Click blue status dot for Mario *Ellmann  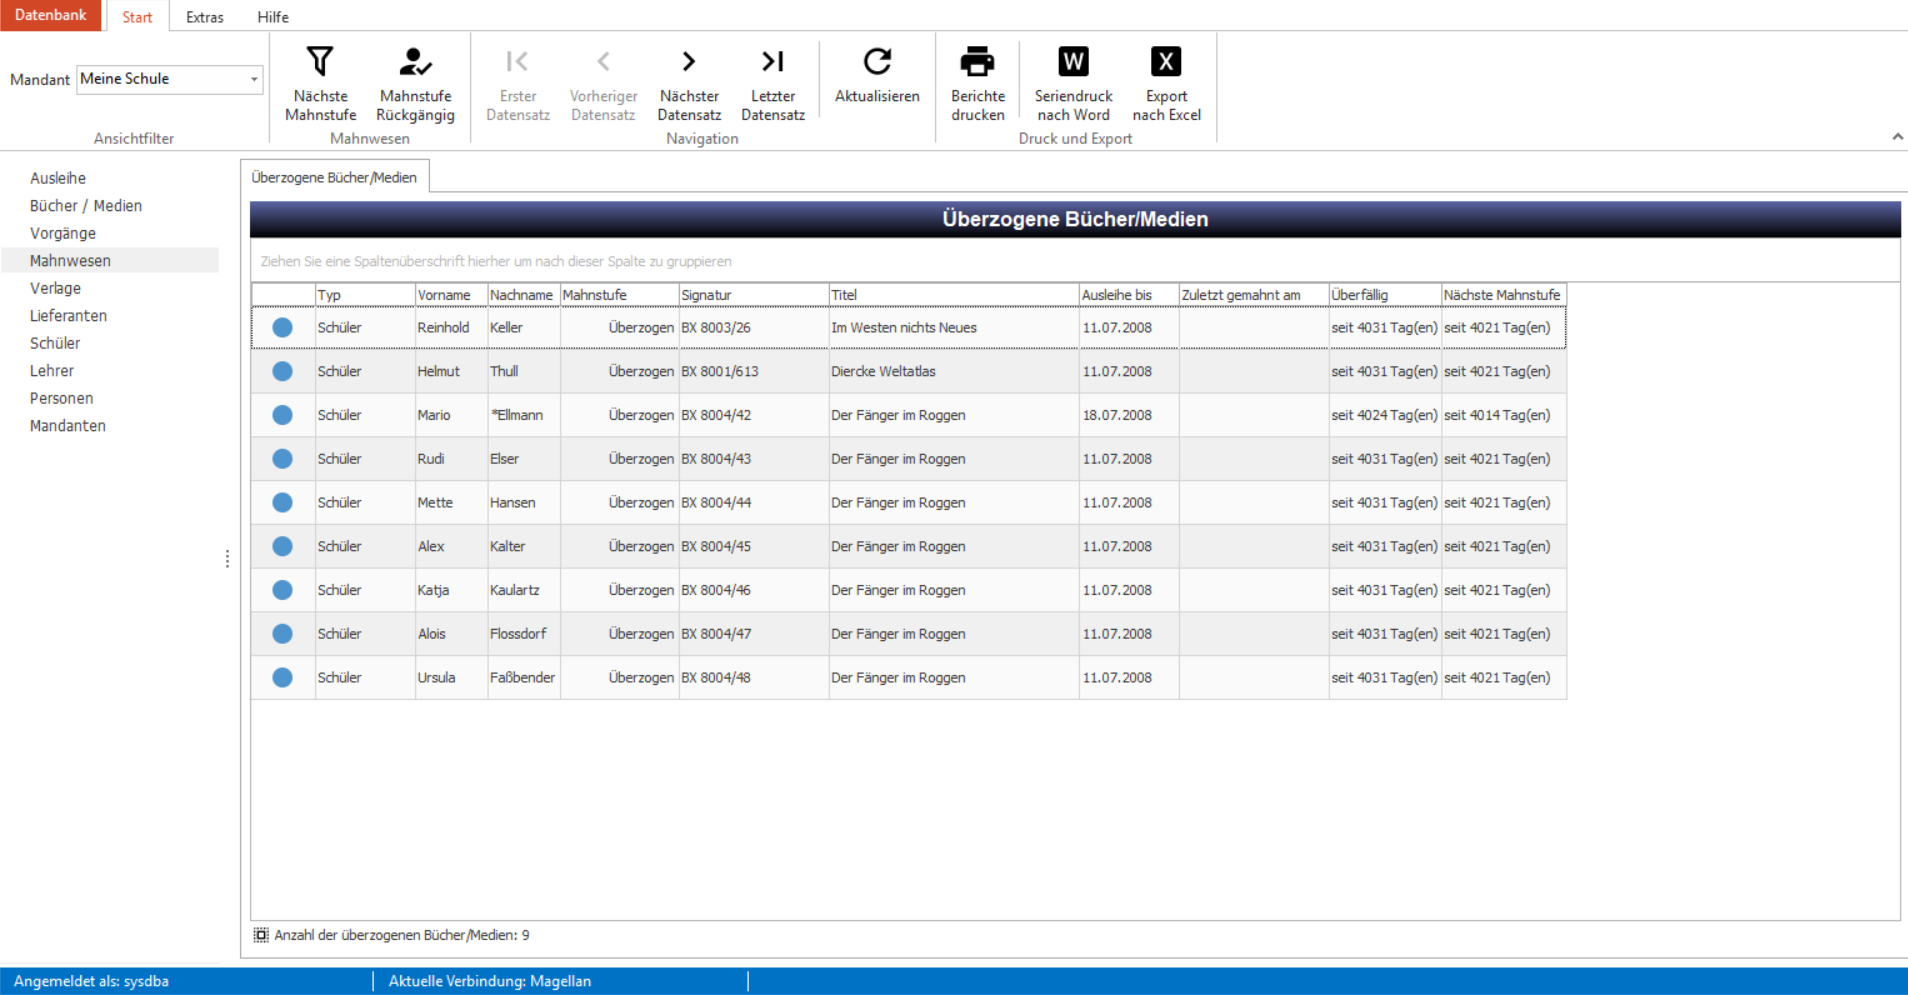pyautogui.click(x=282, y=415)
